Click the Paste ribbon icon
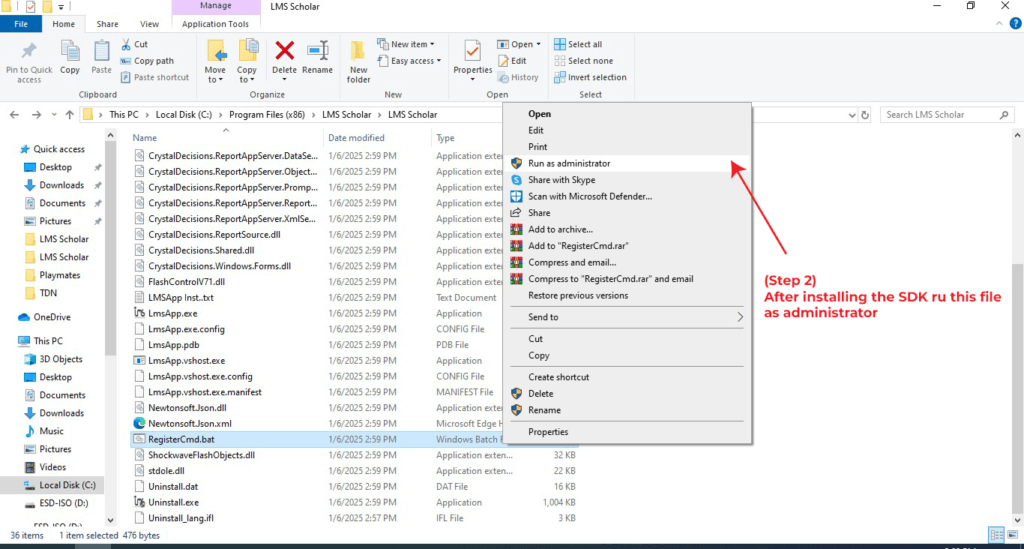The image size is (1024, 549). (x=101, y=52)
